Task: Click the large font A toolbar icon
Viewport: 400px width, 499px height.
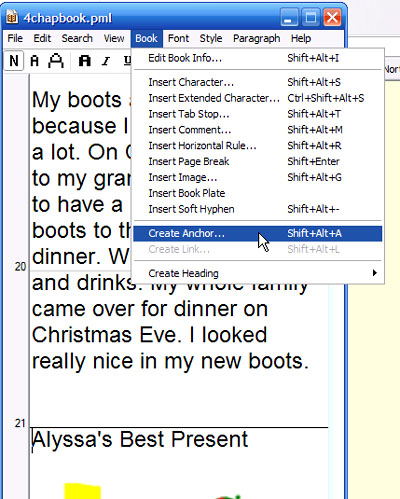Action: [x=56, y=61]
